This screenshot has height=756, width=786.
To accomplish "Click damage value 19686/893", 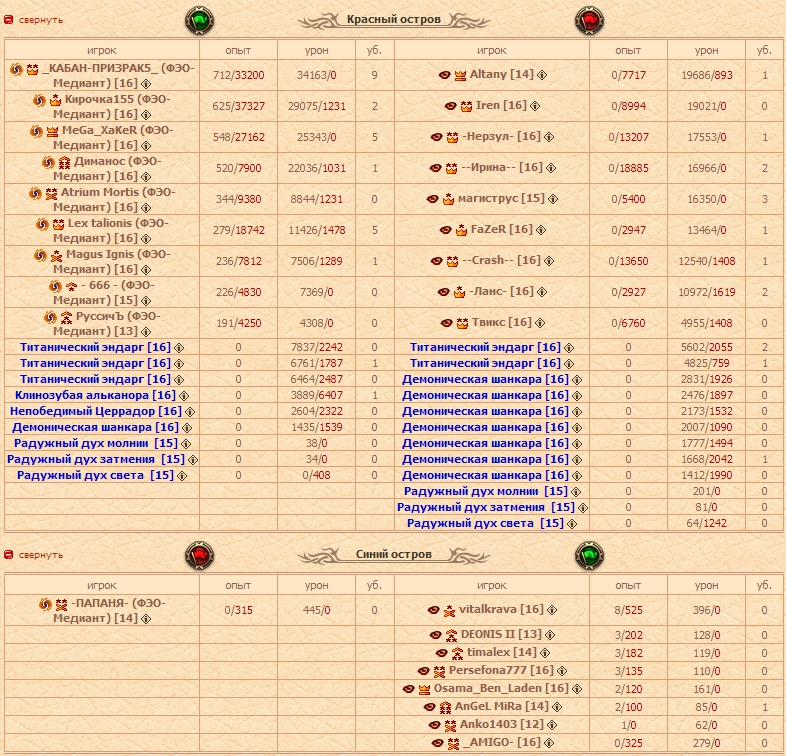I will coord(706,75).
